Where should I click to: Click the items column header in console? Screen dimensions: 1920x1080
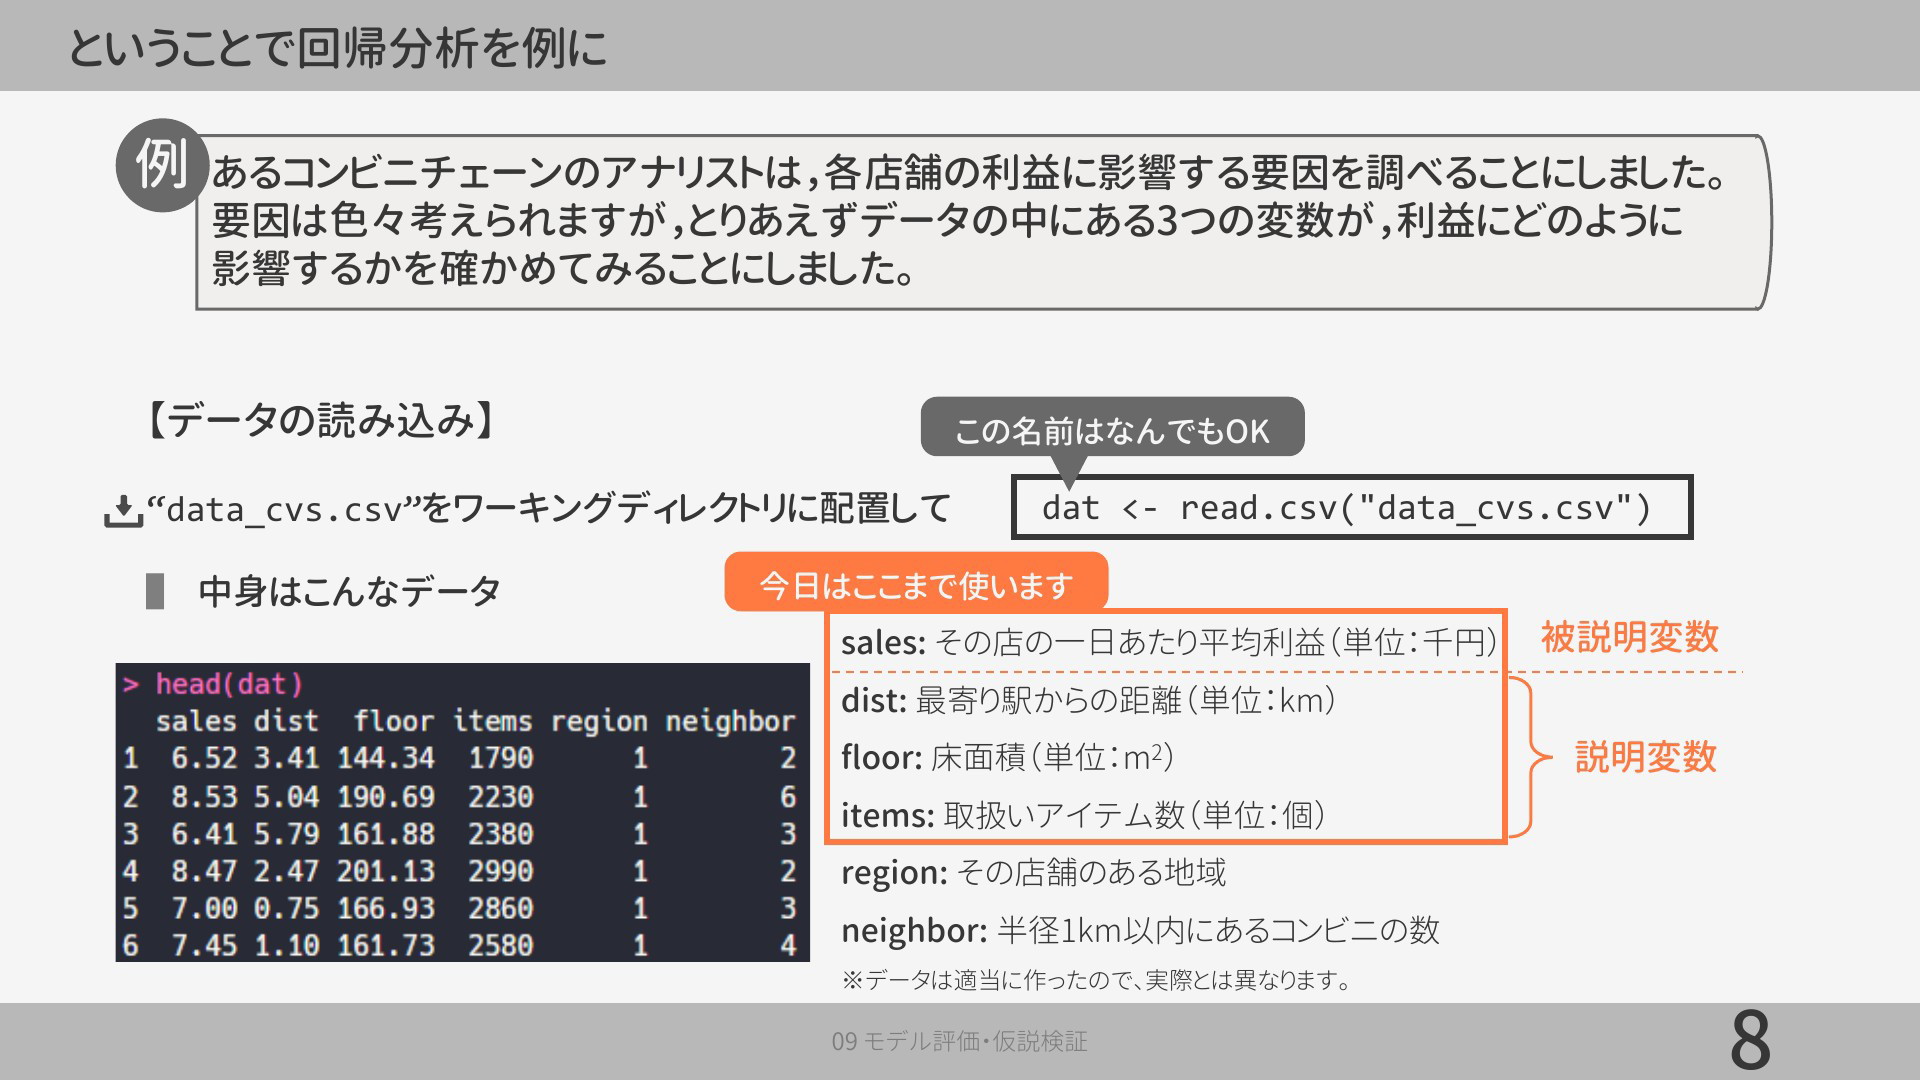pos(492,721)
